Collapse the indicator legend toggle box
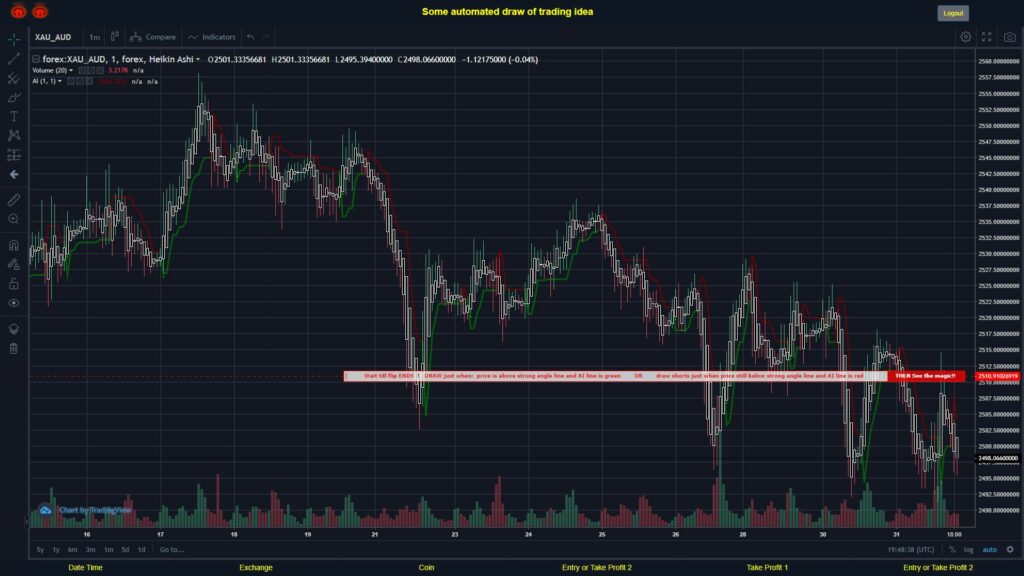The height and width of the screenshot is (576, 1024). (36, 59)
